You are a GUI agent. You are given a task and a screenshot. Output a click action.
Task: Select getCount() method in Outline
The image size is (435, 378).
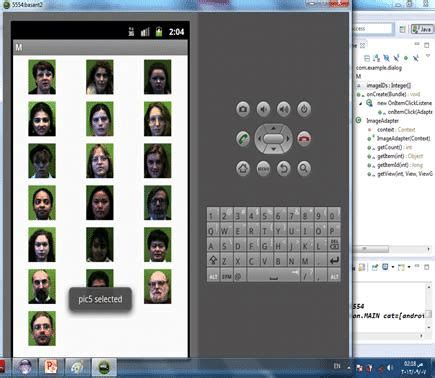(394, 147)
